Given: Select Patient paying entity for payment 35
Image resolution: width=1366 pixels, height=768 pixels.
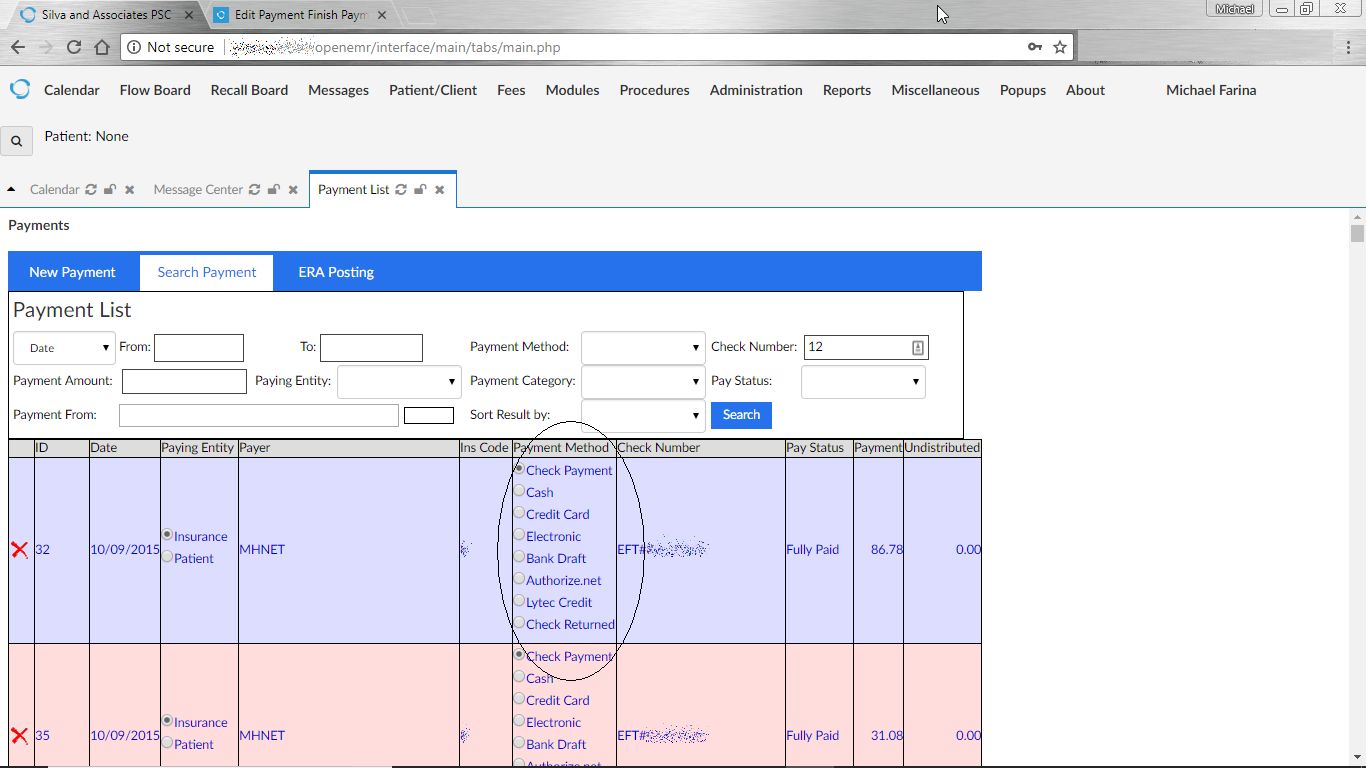Looking at the screenshot, I should [167, 743].
